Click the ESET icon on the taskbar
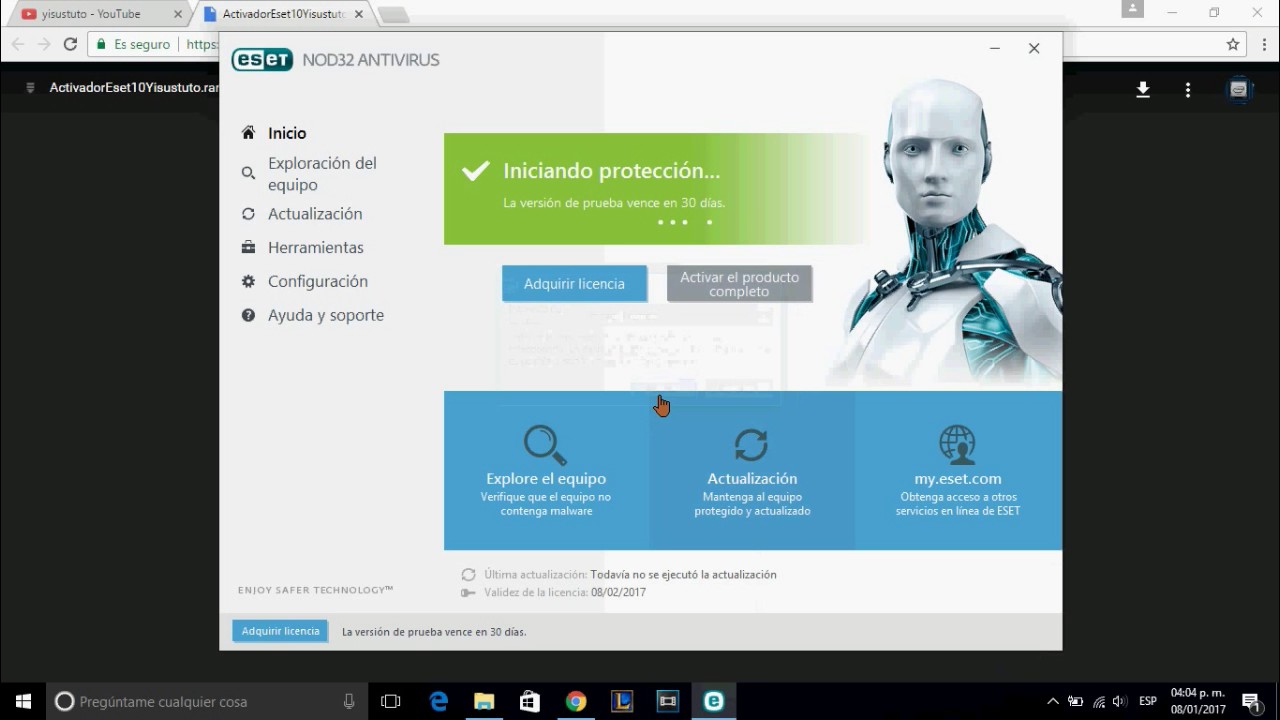 713,701
